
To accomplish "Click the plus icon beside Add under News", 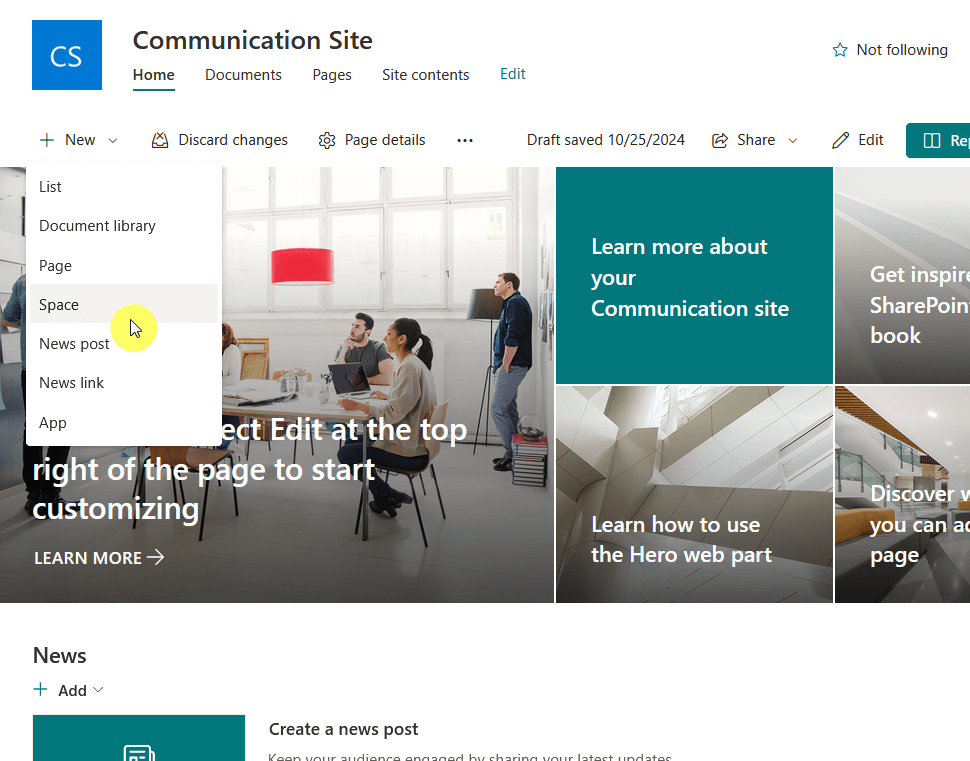I will tap(40, 689).
